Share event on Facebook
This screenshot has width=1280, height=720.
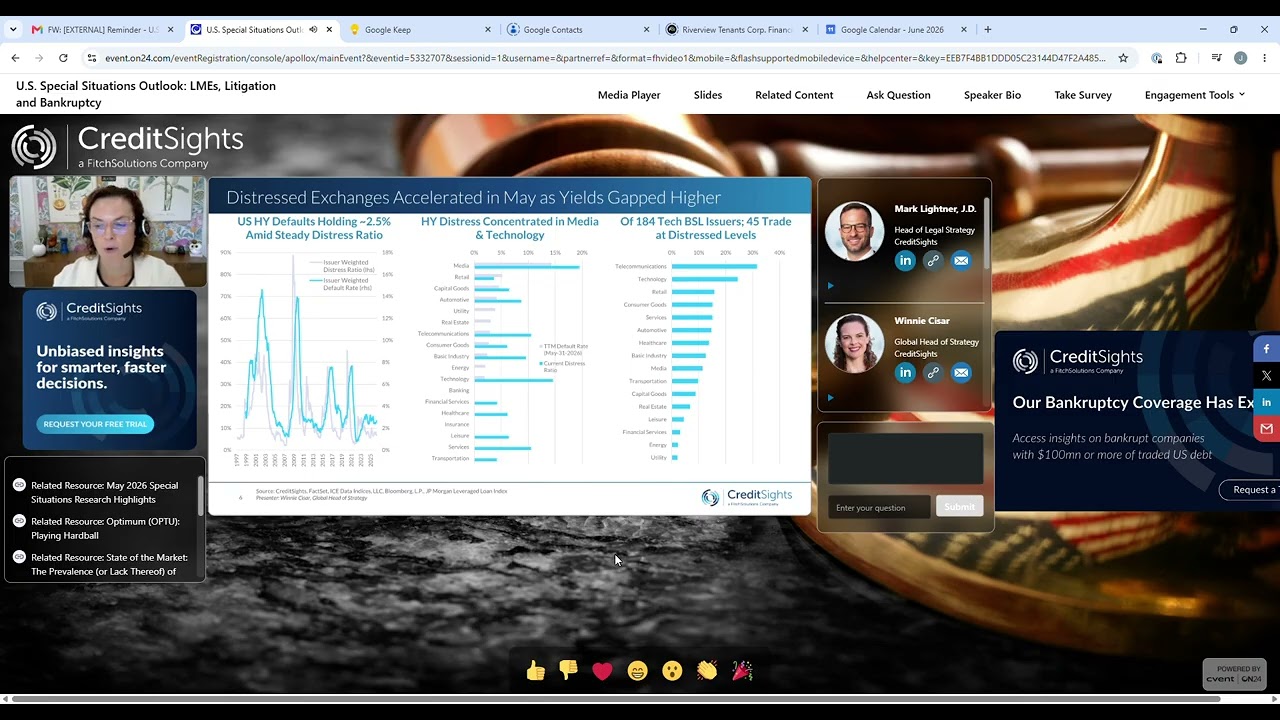click(x=1266, y=349)
